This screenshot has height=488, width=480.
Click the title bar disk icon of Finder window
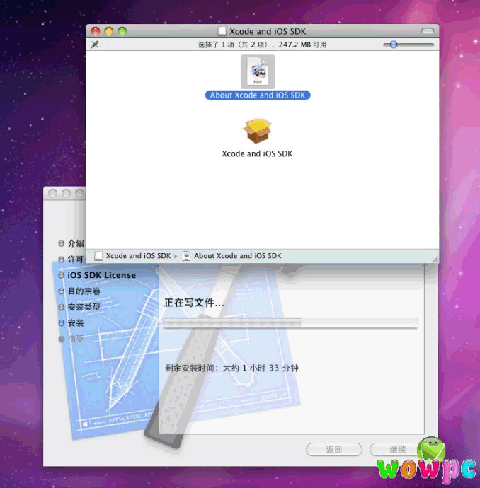[222, 31]
